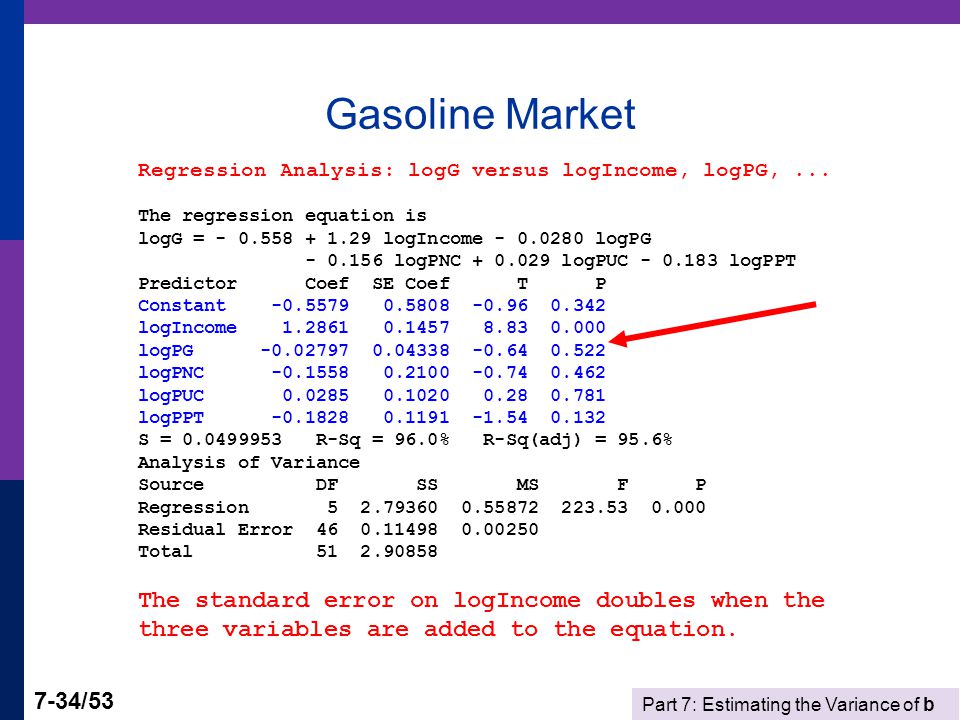Click the 'logIncome' predictor row label
The image size is (960, 720).
point(187,328)
